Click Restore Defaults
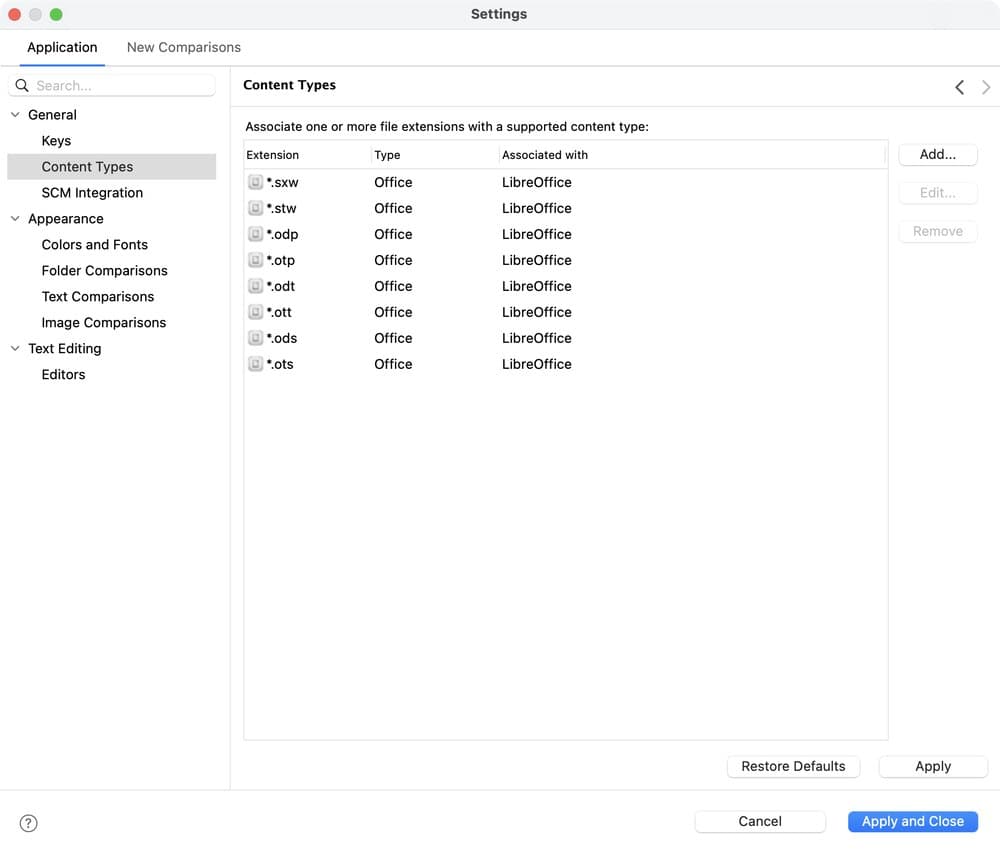Screen dimensions: 1000x854 point(793,766)
